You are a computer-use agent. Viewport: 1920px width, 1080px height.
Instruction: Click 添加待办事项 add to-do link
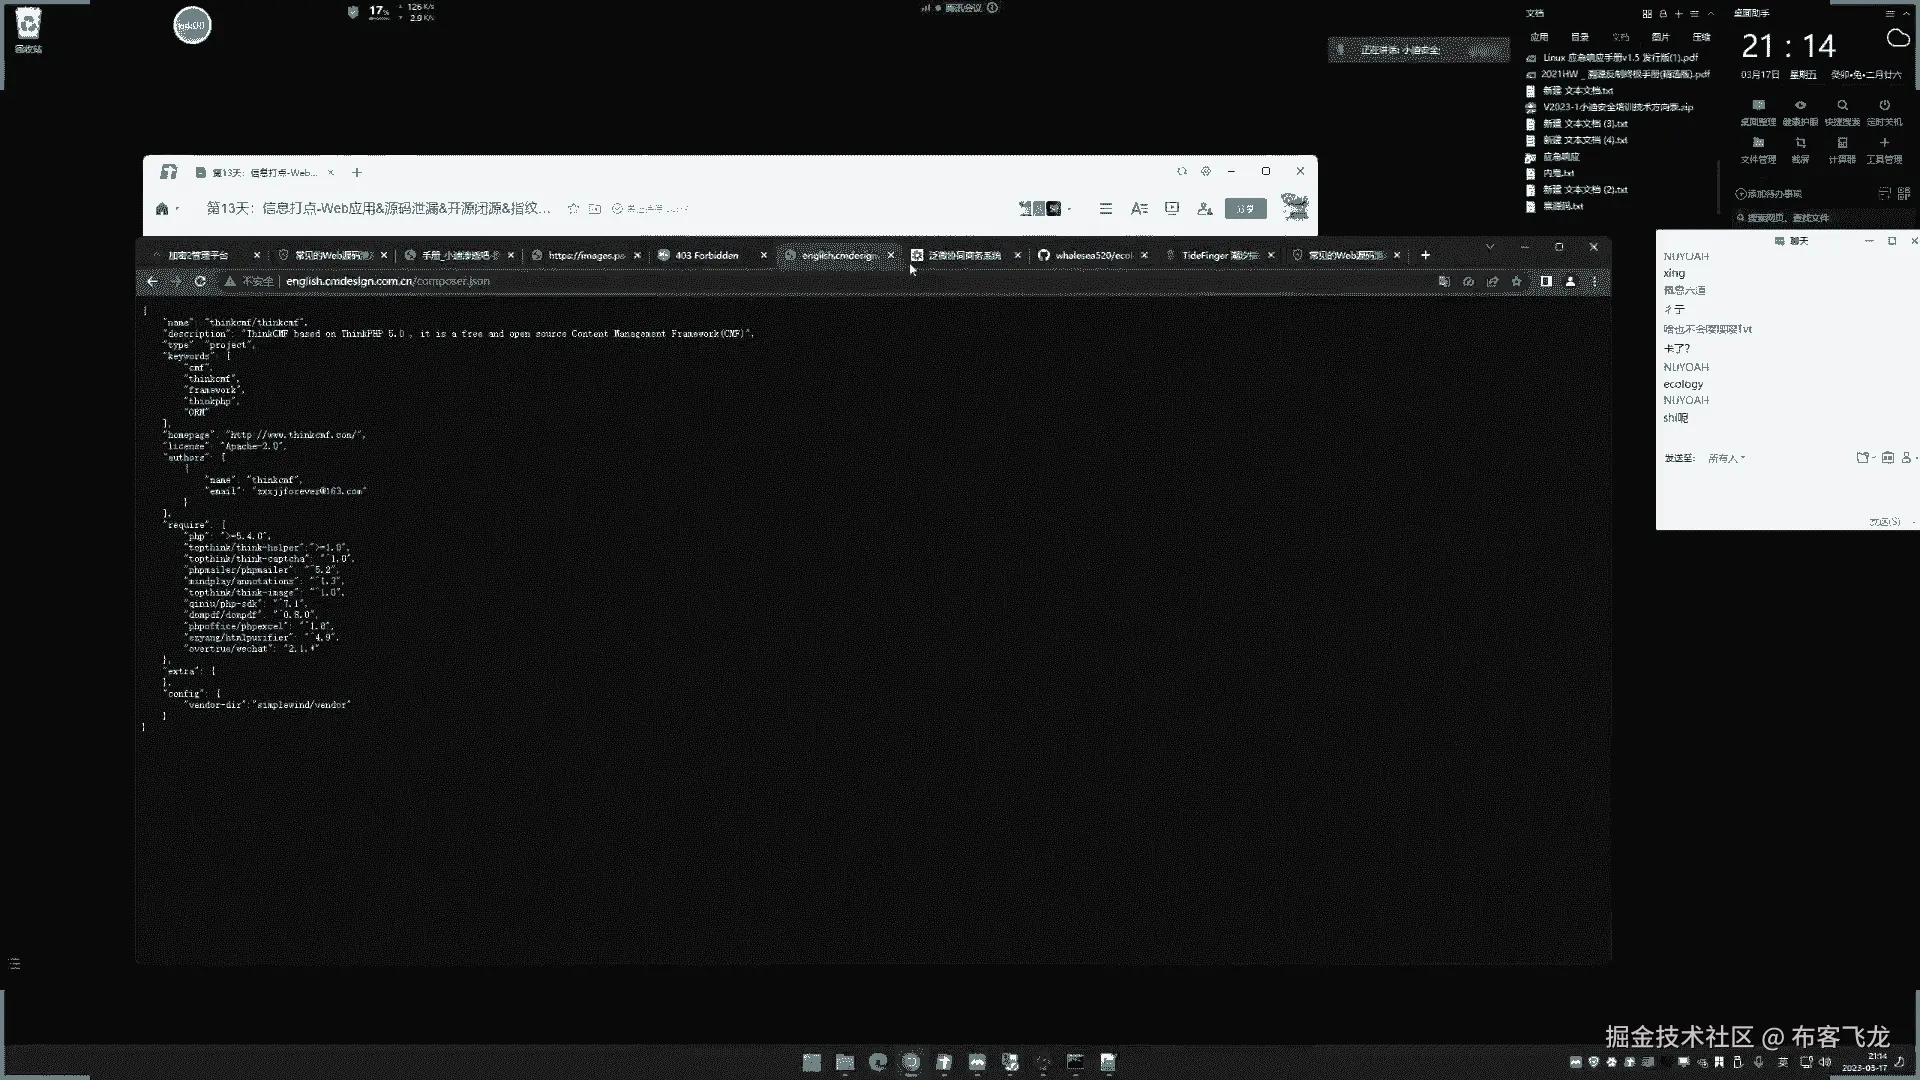(x=1769, y=194)
